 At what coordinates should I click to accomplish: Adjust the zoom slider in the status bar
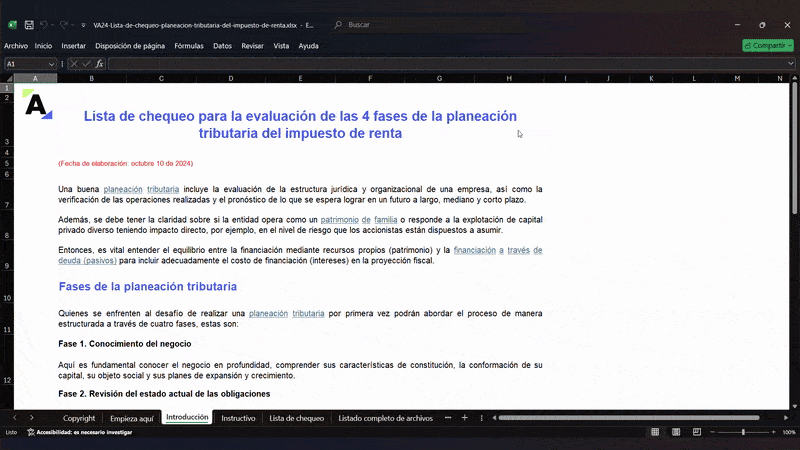point(743,432)
